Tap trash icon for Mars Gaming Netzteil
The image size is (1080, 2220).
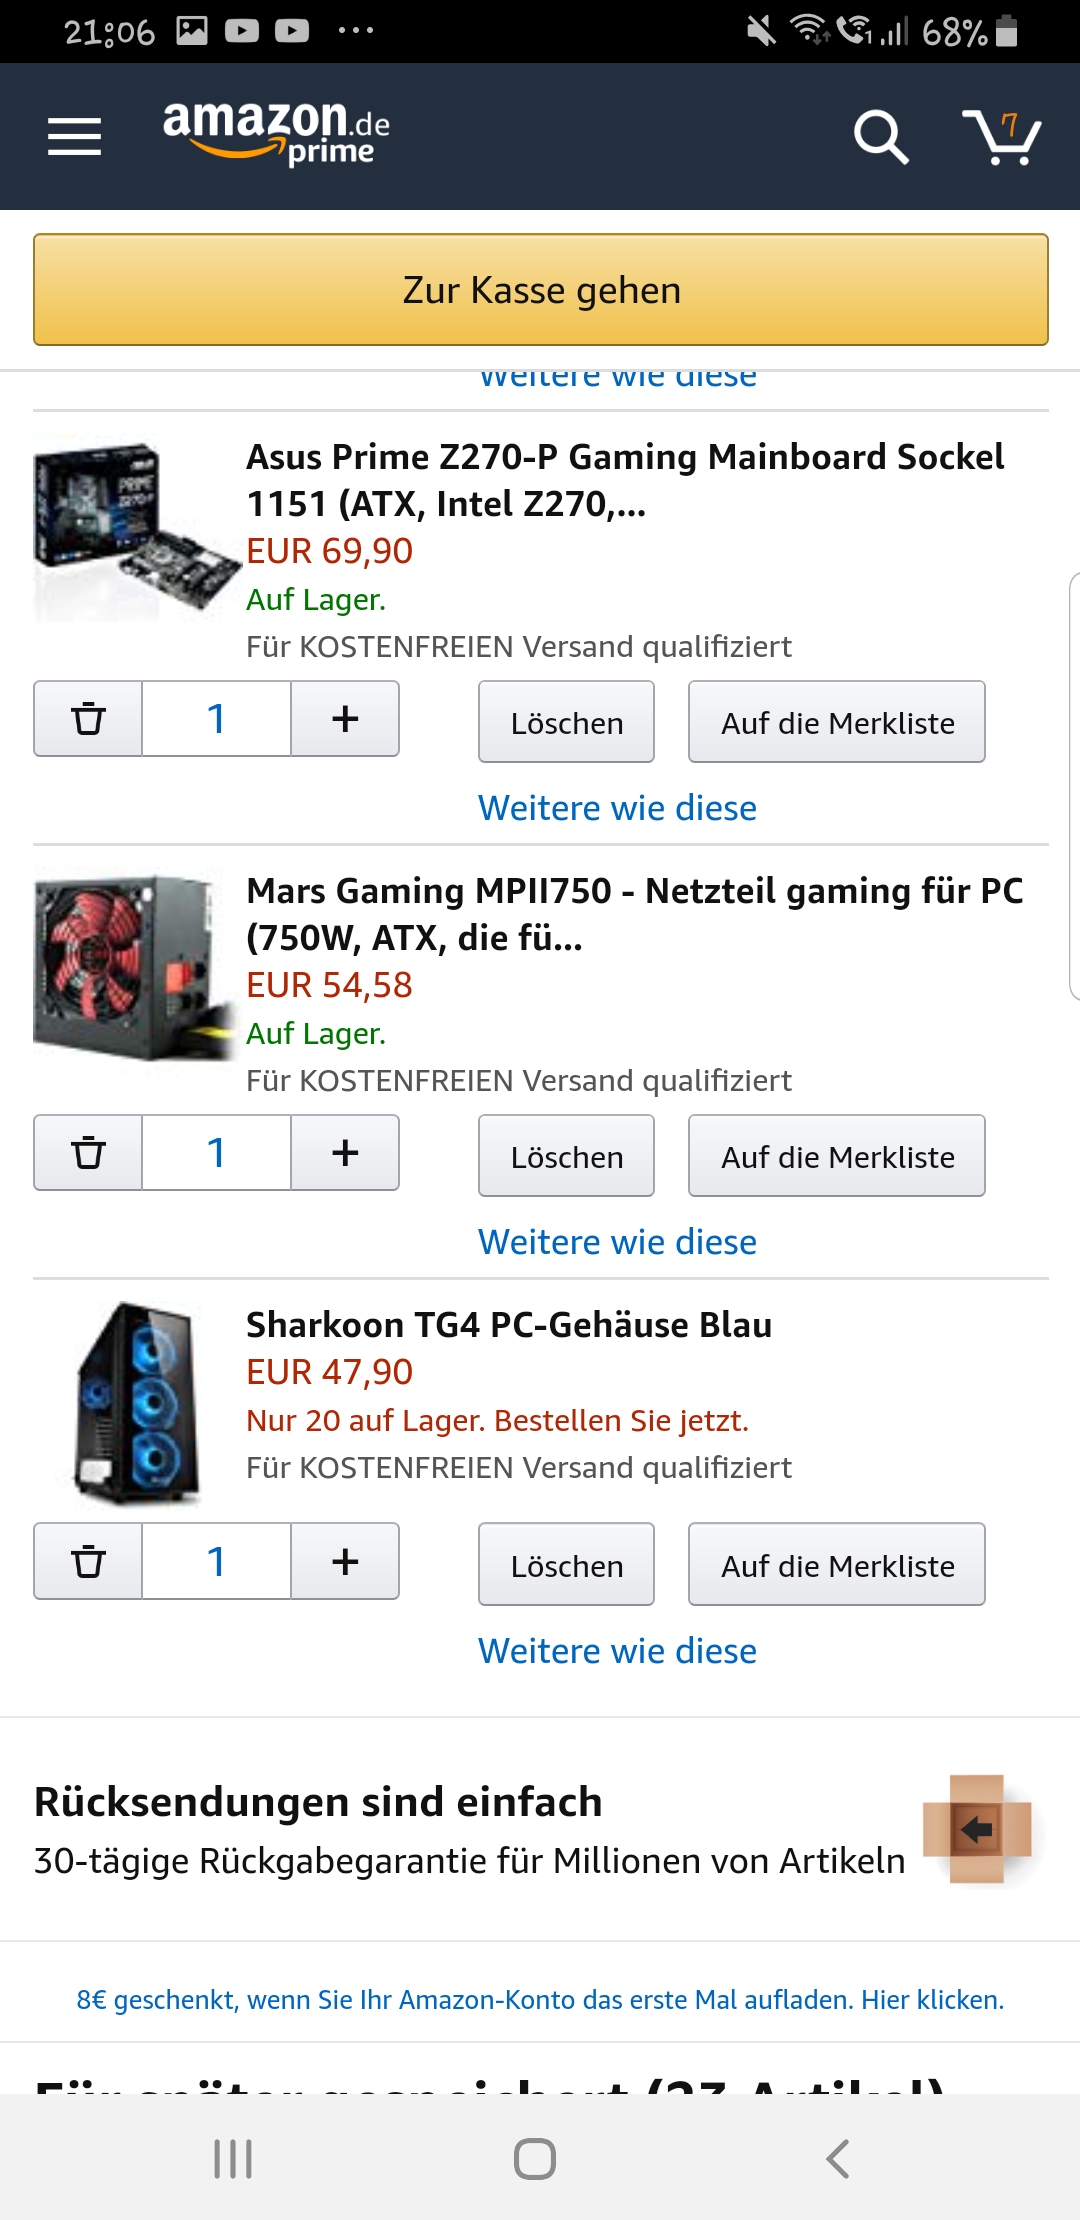click(x=88, y=1153)
